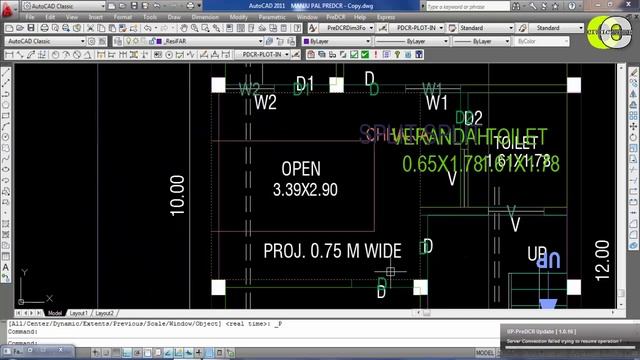Screen dimensions: 640x360
Task: Toggle MODEL space button in status bar
Action: tap(485, 353)
